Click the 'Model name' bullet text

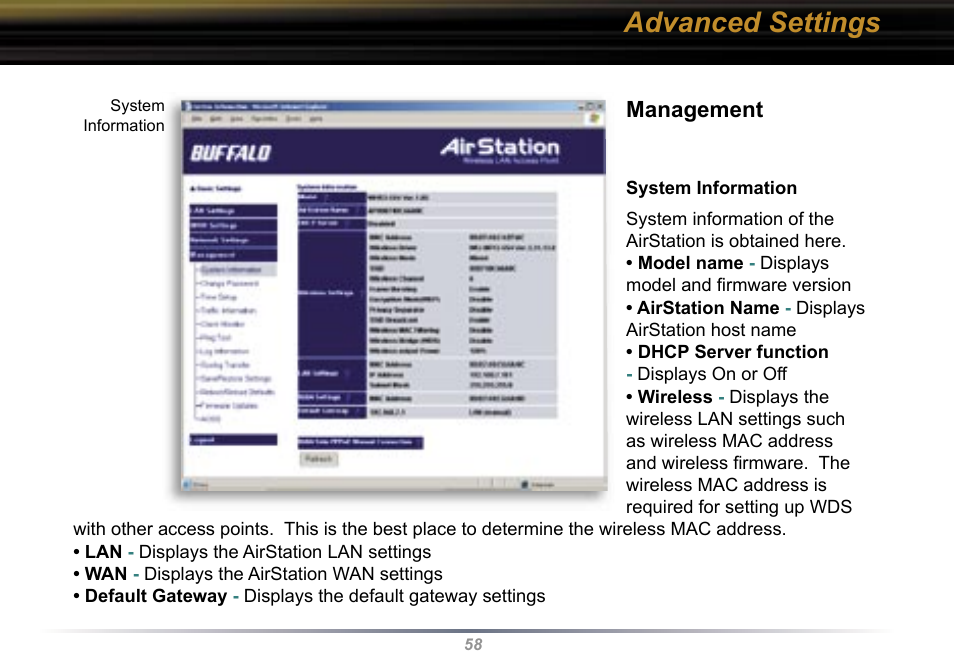(691, 263)
